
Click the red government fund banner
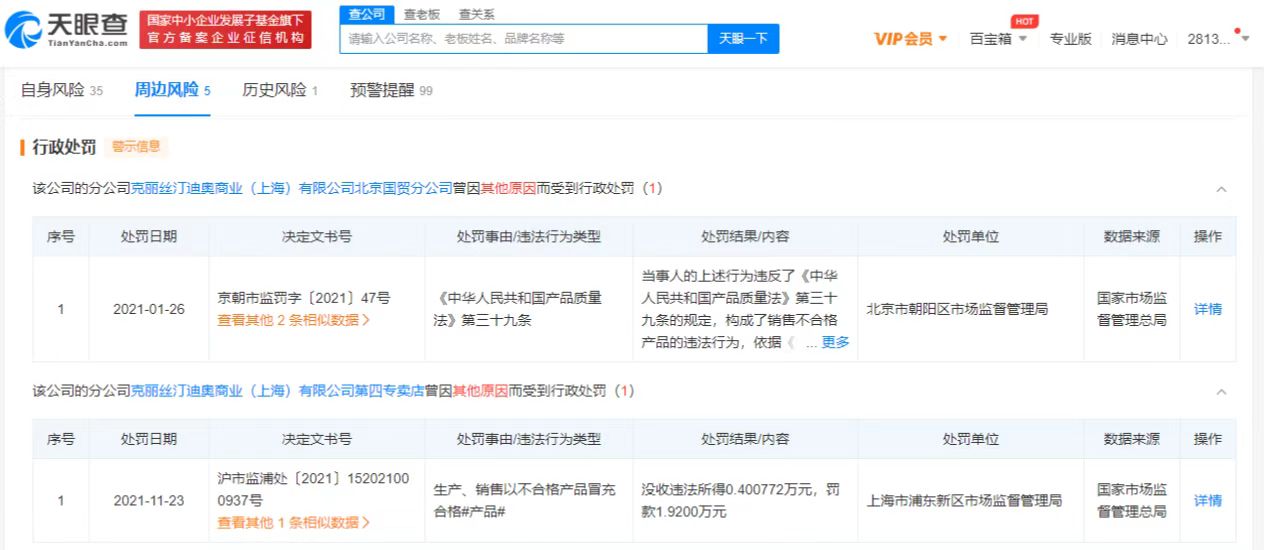(x=224, y=30)
